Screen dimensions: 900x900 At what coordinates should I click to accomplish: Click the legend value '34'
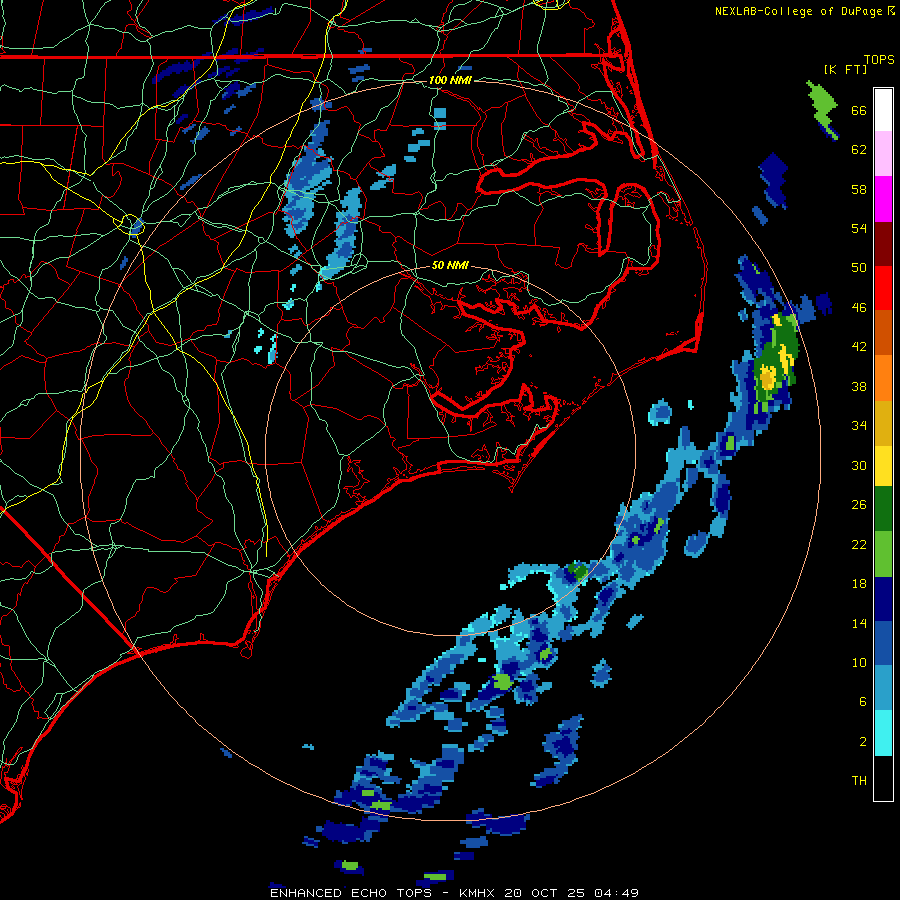(859, 426)
